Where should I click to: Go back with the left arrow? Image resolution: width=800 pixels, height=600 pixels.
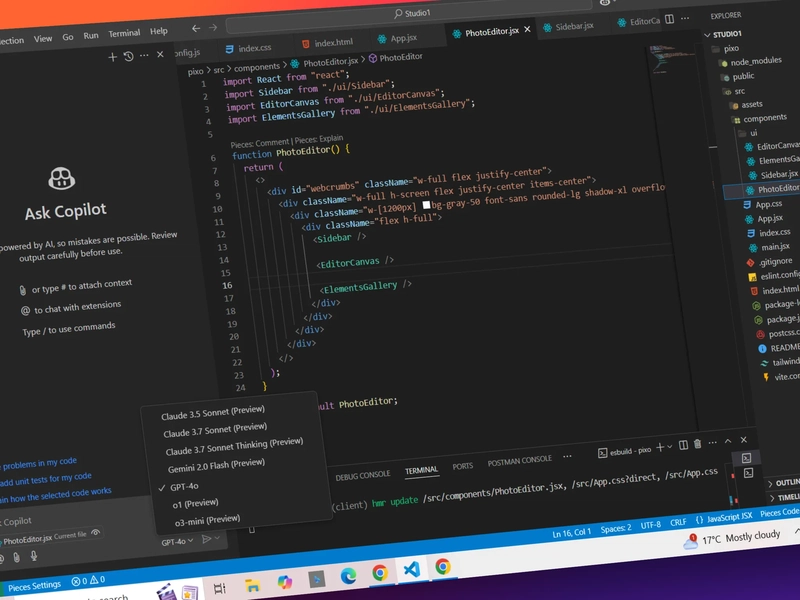[196, 29]
